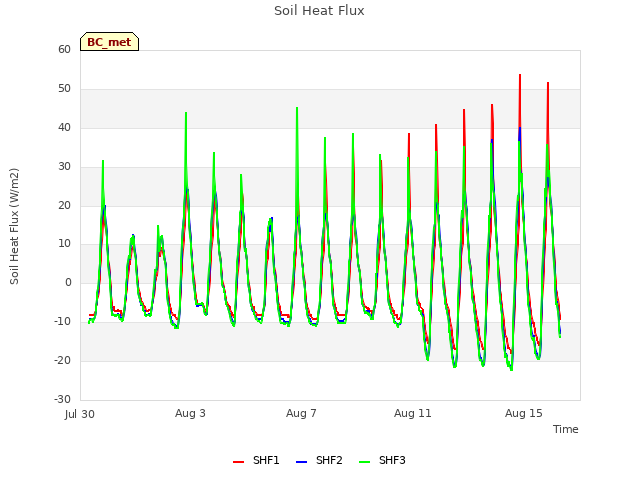Click the 0 y-axis tick label
Viewport: 640px width, 480px height.
(68, 282)
